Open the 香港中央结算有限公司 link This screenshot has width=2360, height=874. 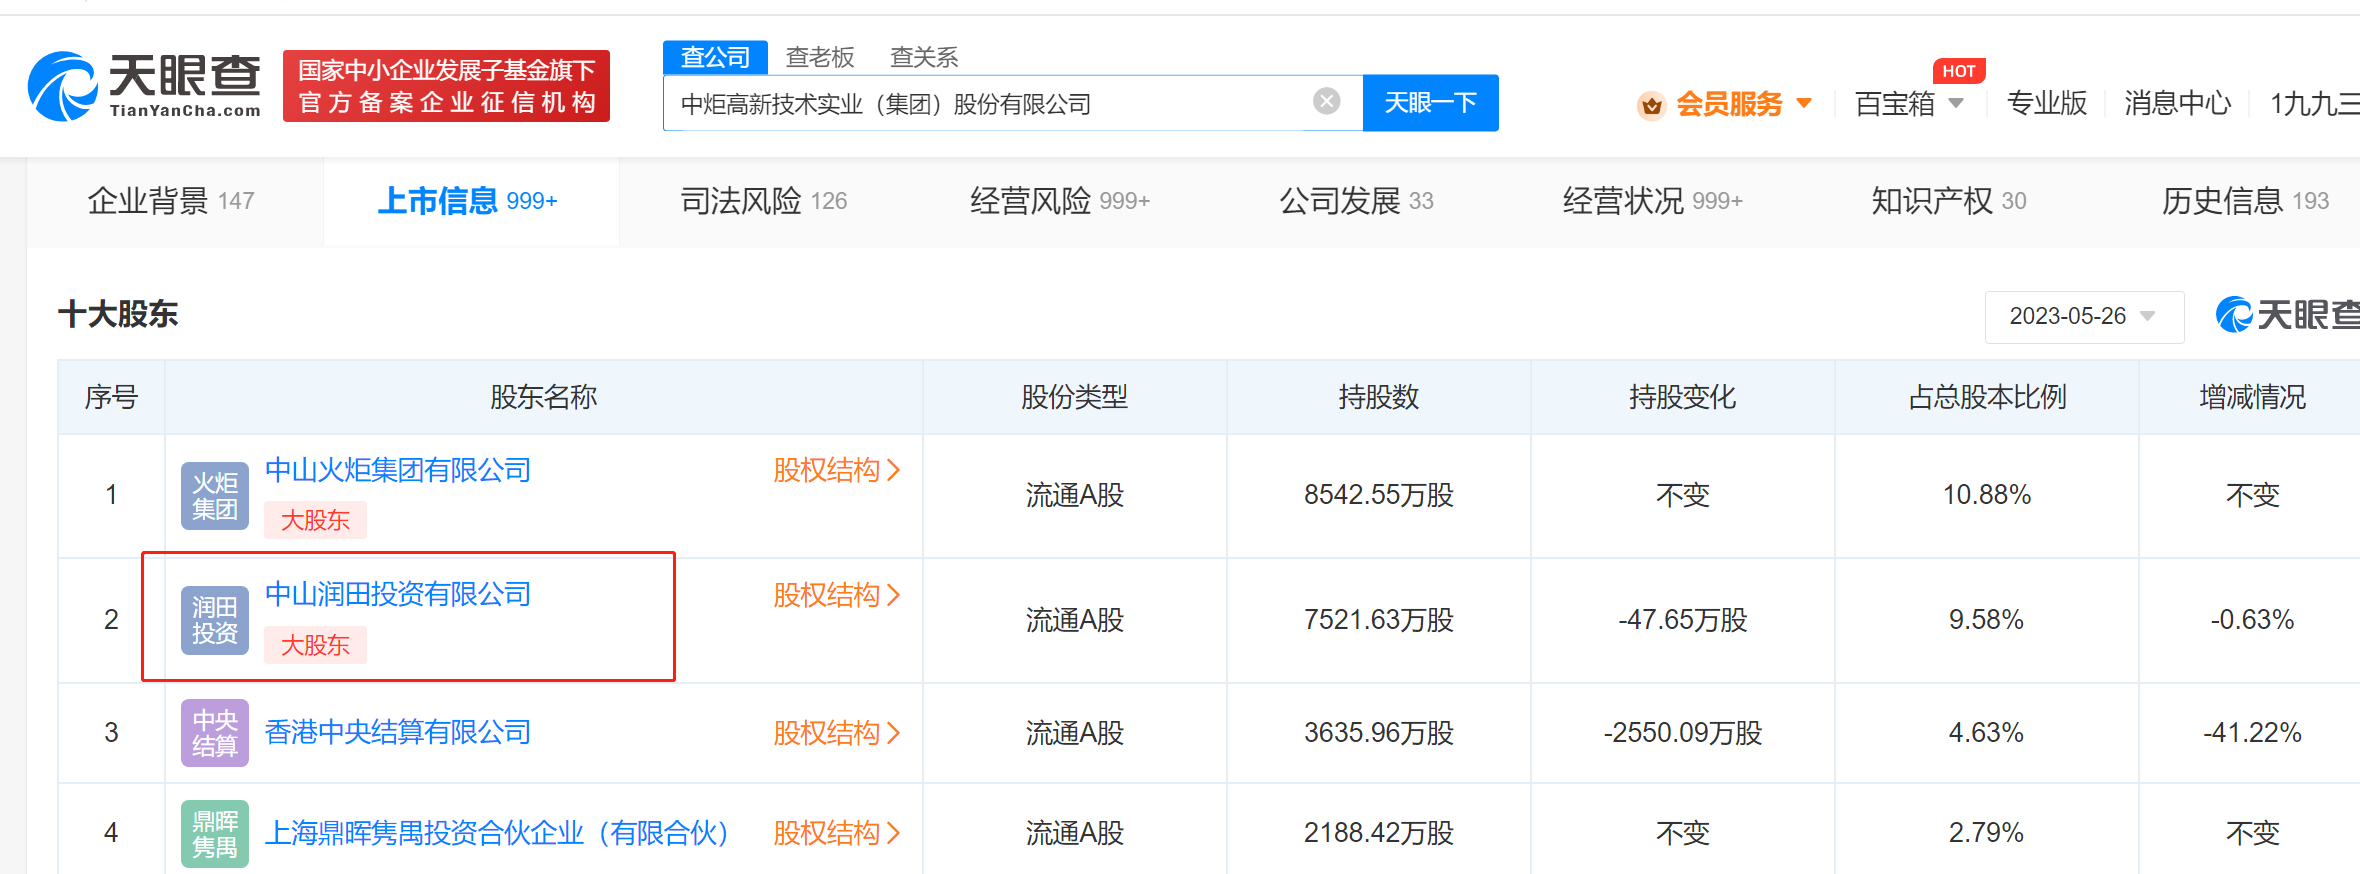pos(398,733)
